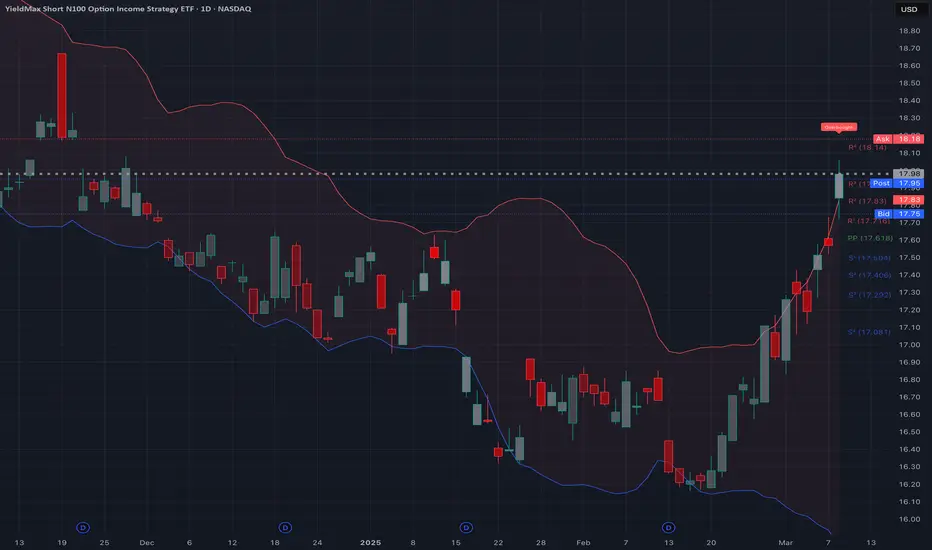Click the red 17.83 price tag
Image resolution: width=932 pixels, height=550 pixels.
coord(908,200)
